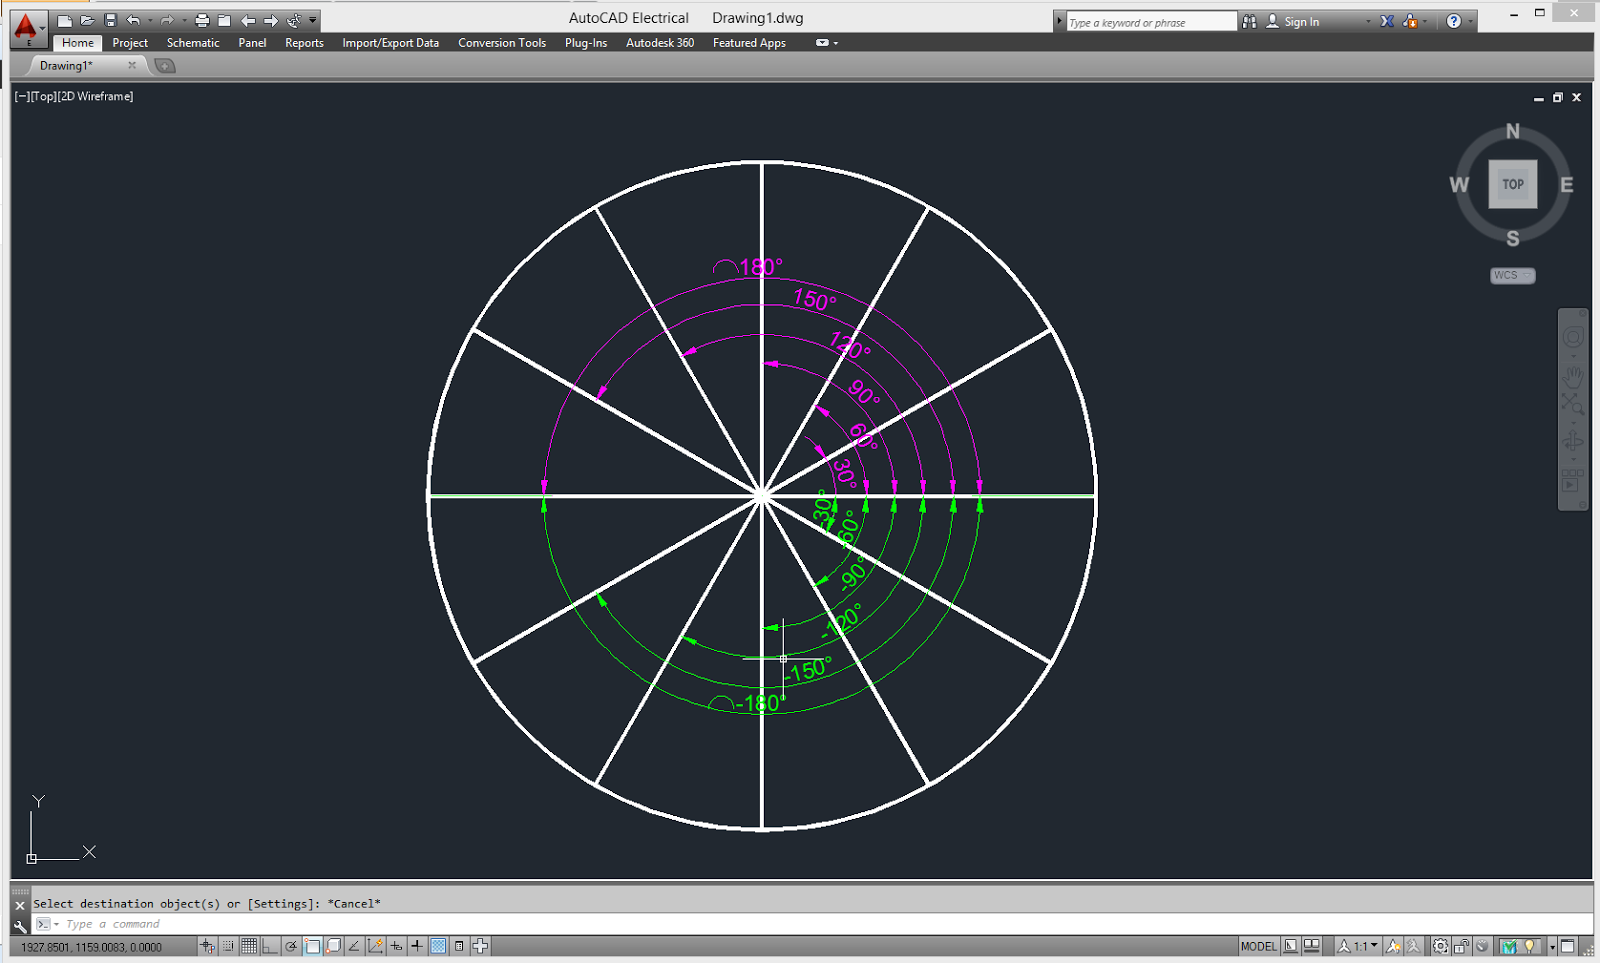Open the annotation scale 1:1 dropdown
This screenshot has width=1600, height=963.
(x=1373, y=946)
